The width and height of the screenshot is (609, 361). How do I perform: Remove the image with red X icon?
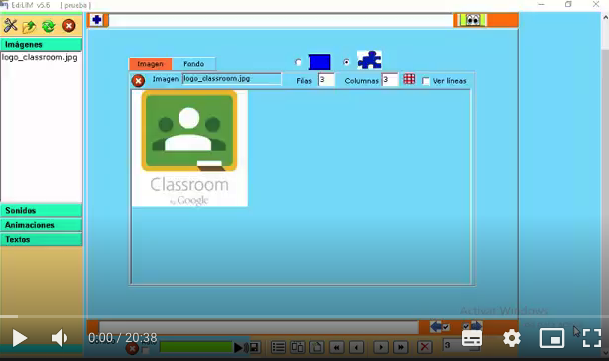click(x=138, y=80)
